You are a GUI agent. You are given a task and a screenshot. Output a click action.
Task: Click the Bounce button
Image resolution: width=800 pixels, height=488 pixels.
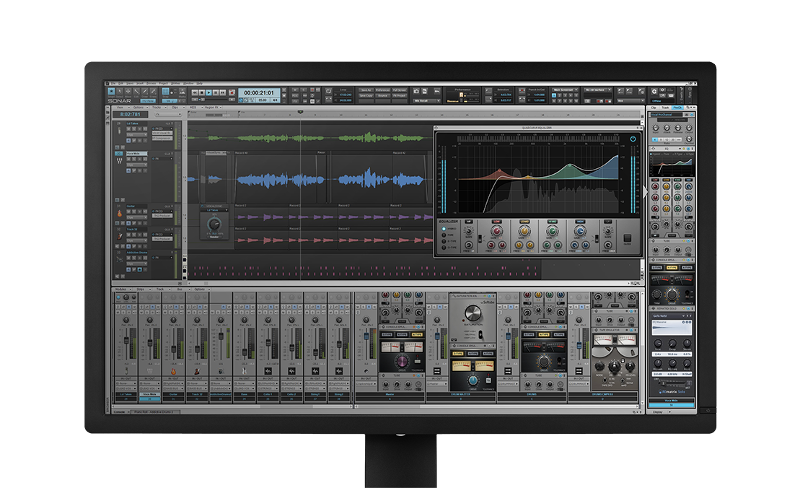tap(383, 95)
